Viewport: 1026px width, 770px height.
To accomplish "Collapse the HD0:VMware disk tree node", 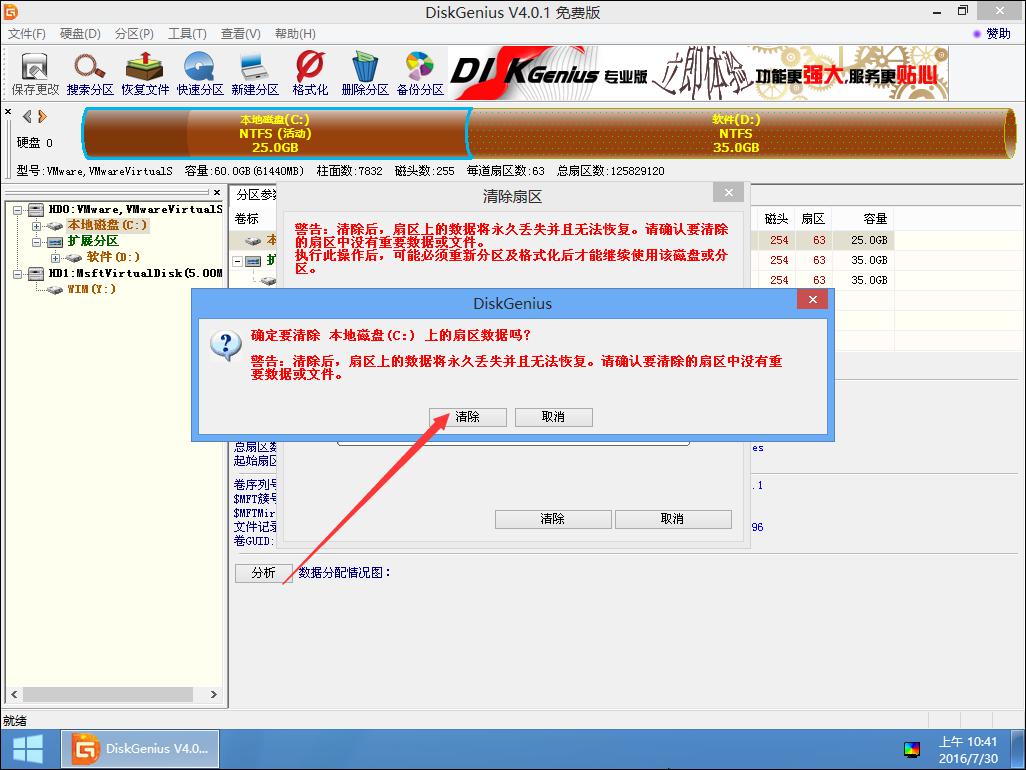I will pos(17,210).
